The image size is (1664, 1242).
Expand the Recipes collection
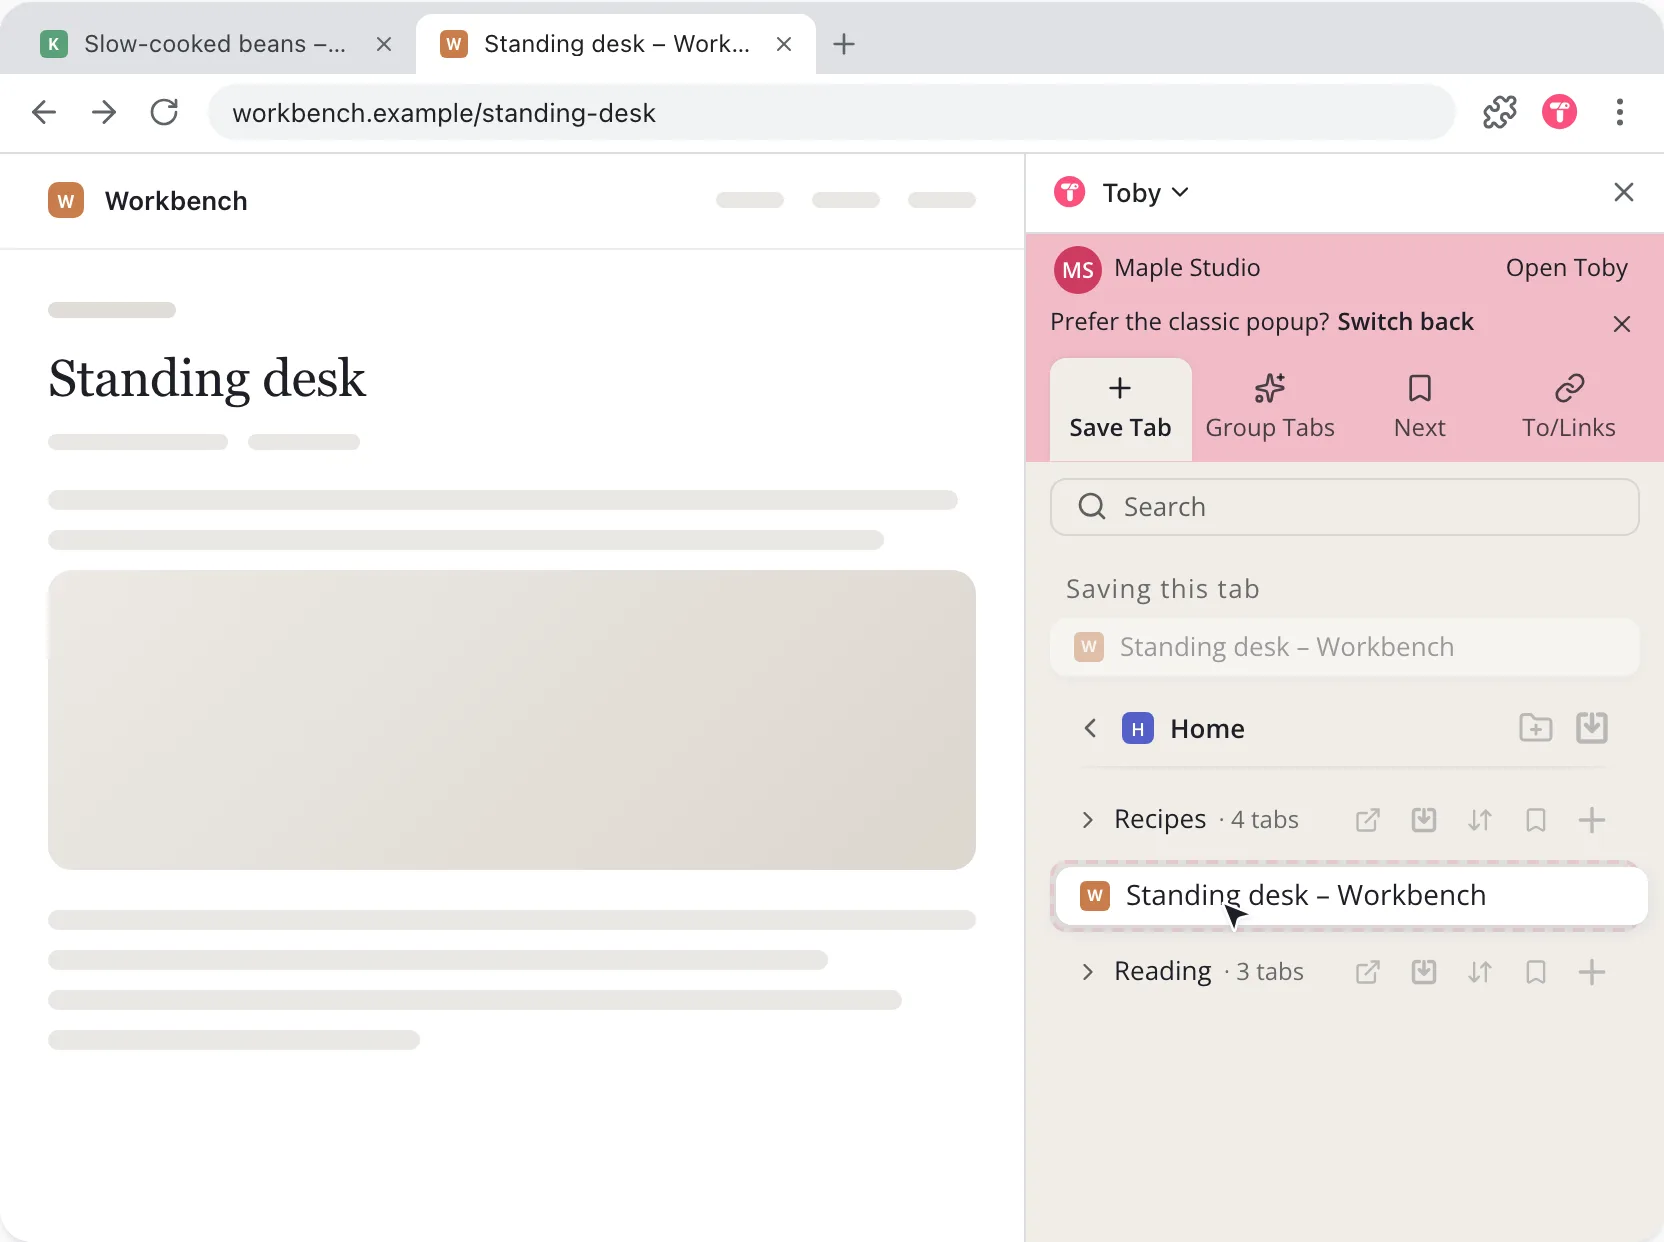[1088, 820]
